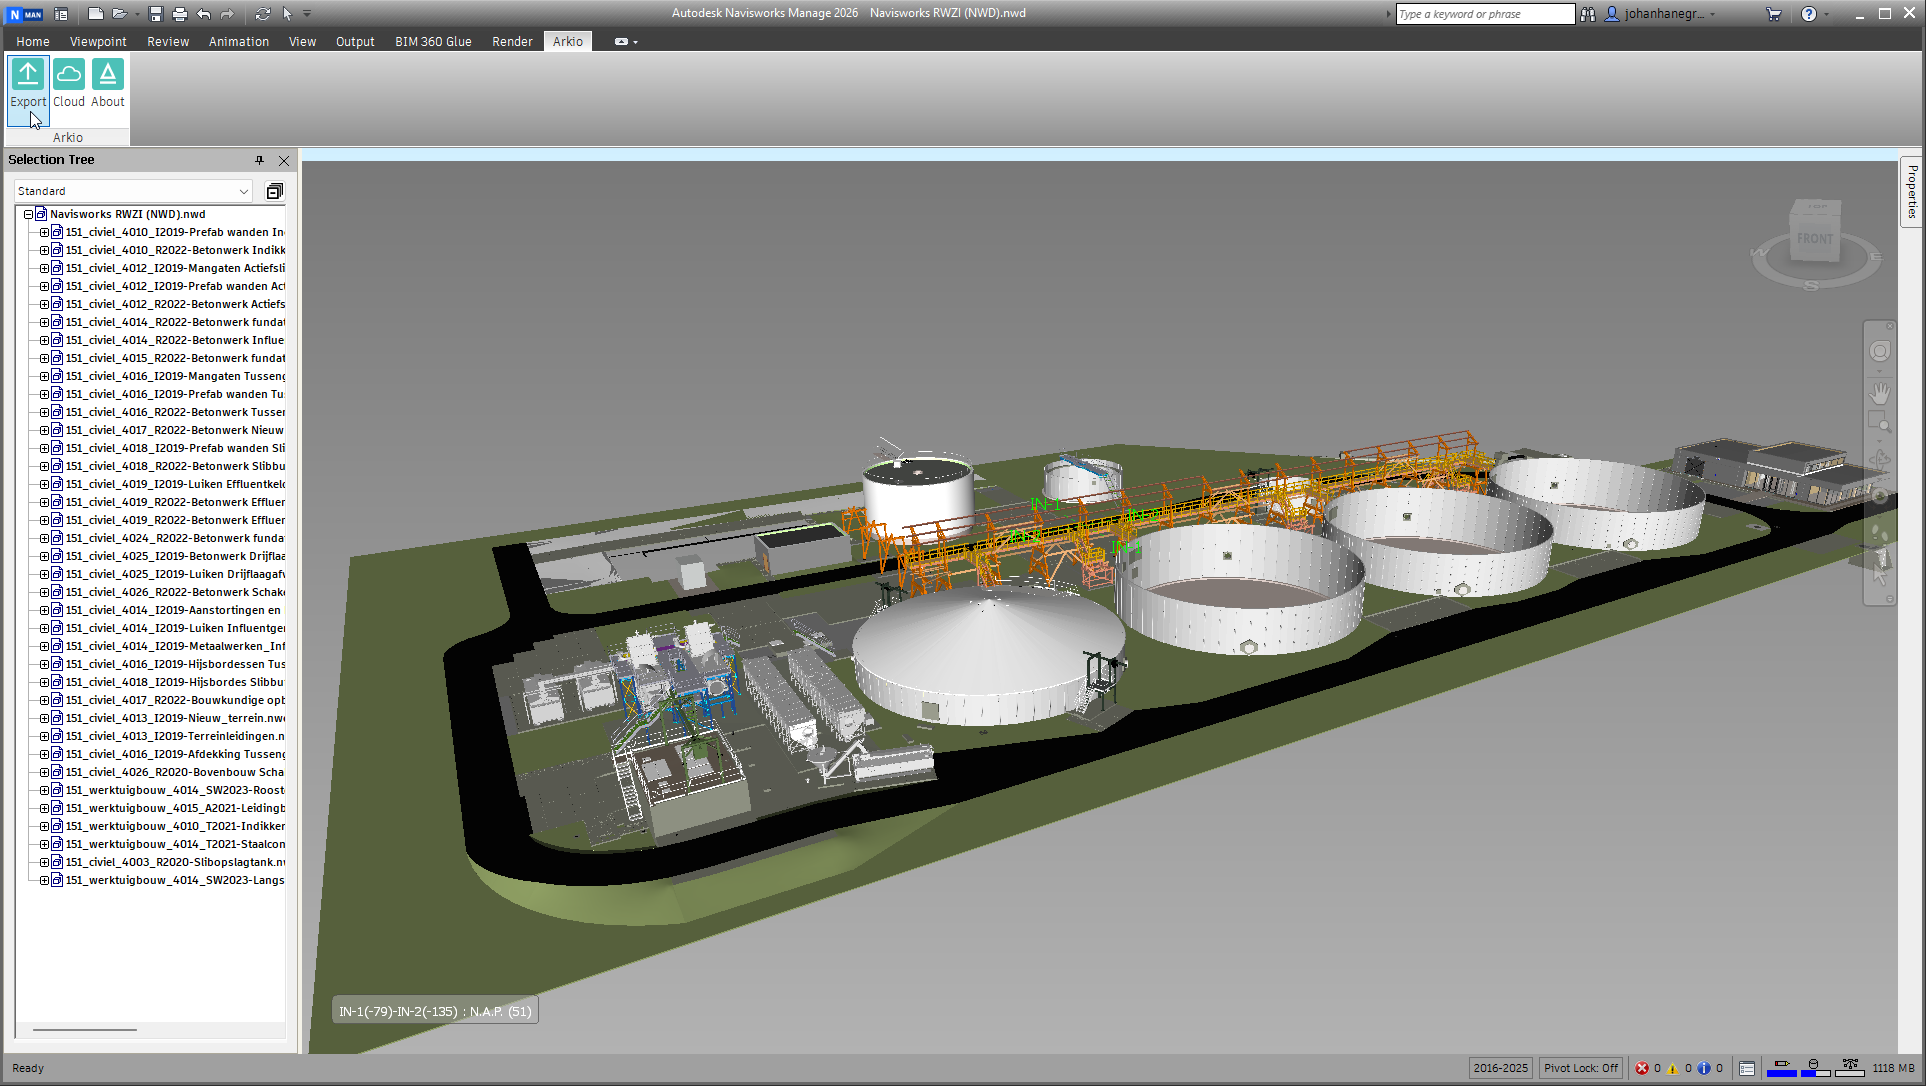This screenshot has width=1926, height=1086.
Task: Switch to the View ribbon tab
Action: point(302,42)
